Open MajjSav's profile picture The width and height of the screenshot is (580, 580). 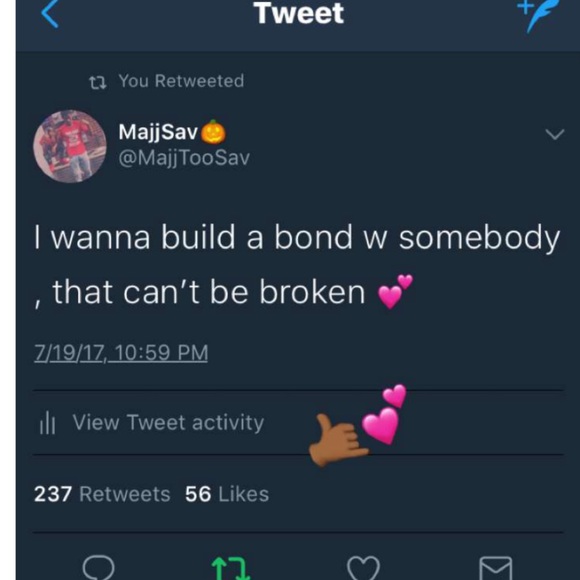70,146
